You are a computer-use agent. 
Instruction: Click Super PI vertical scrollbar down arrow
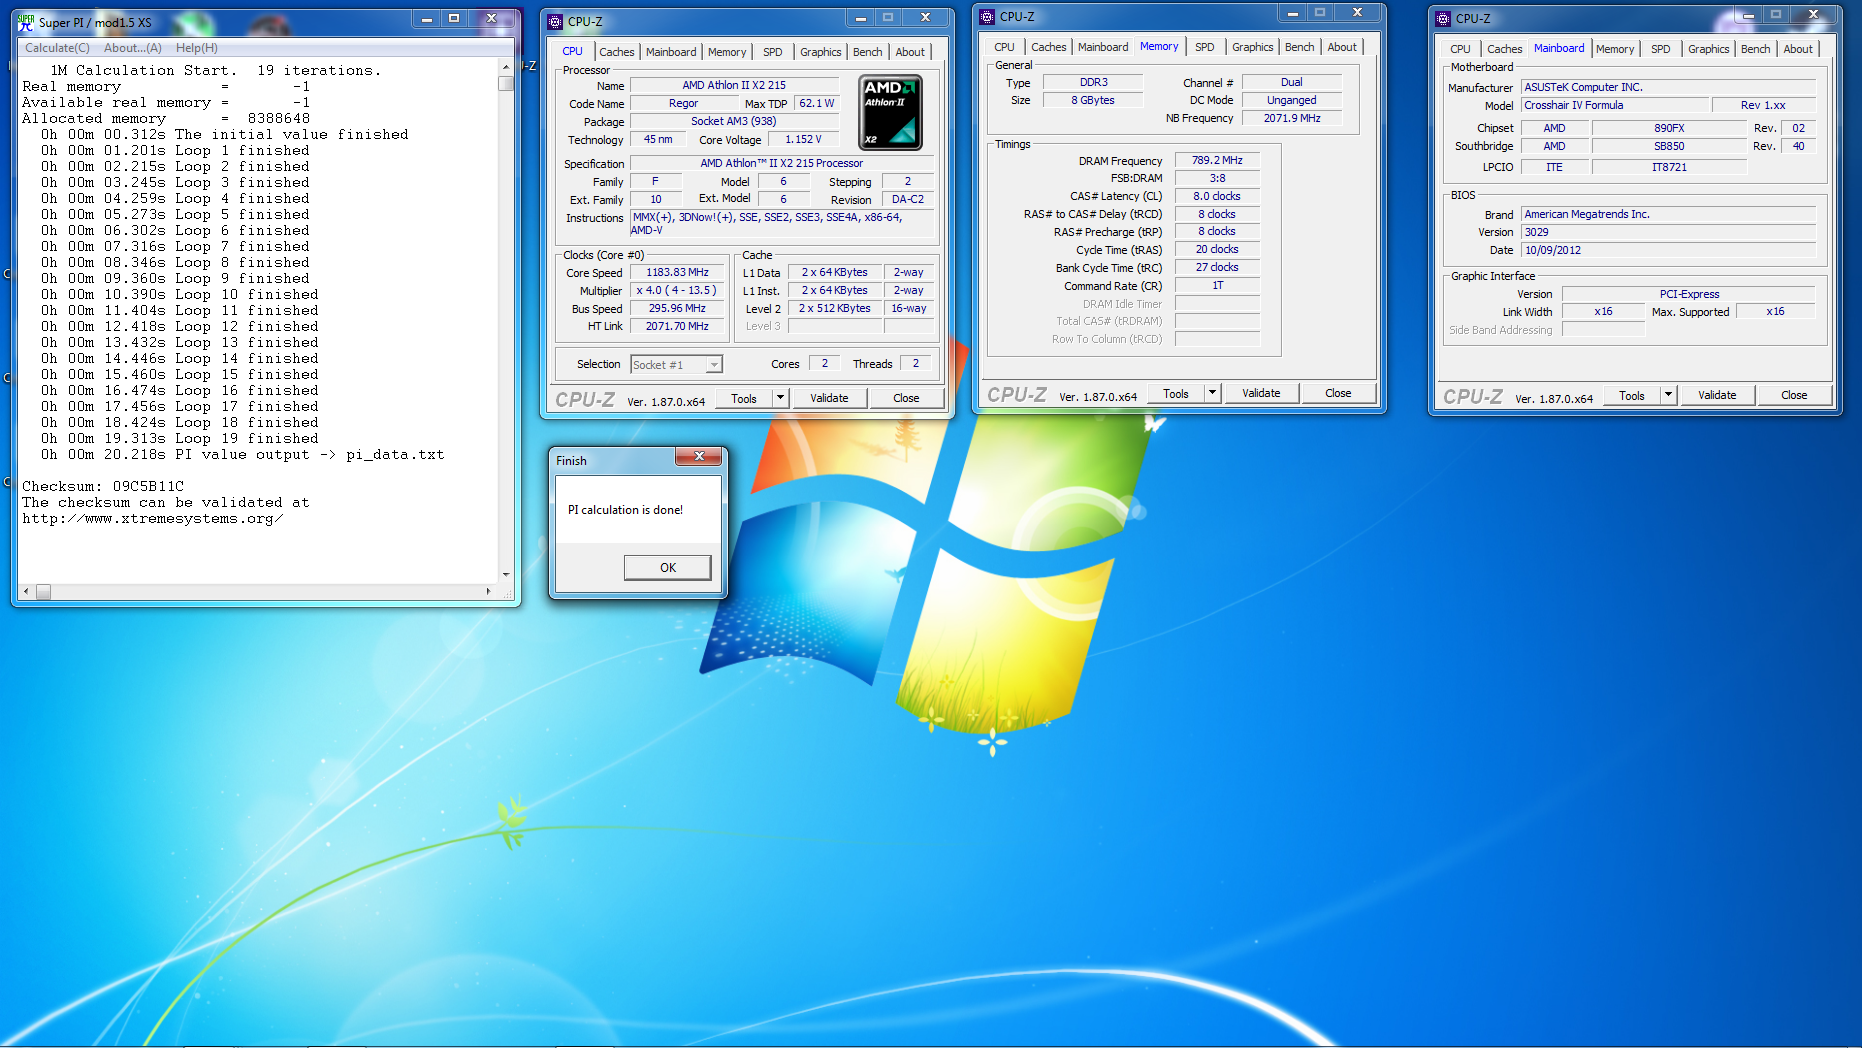(x=506, y=575)
